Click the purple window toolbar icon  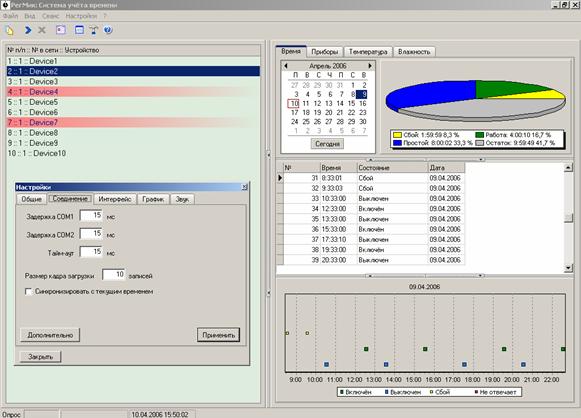61,30
